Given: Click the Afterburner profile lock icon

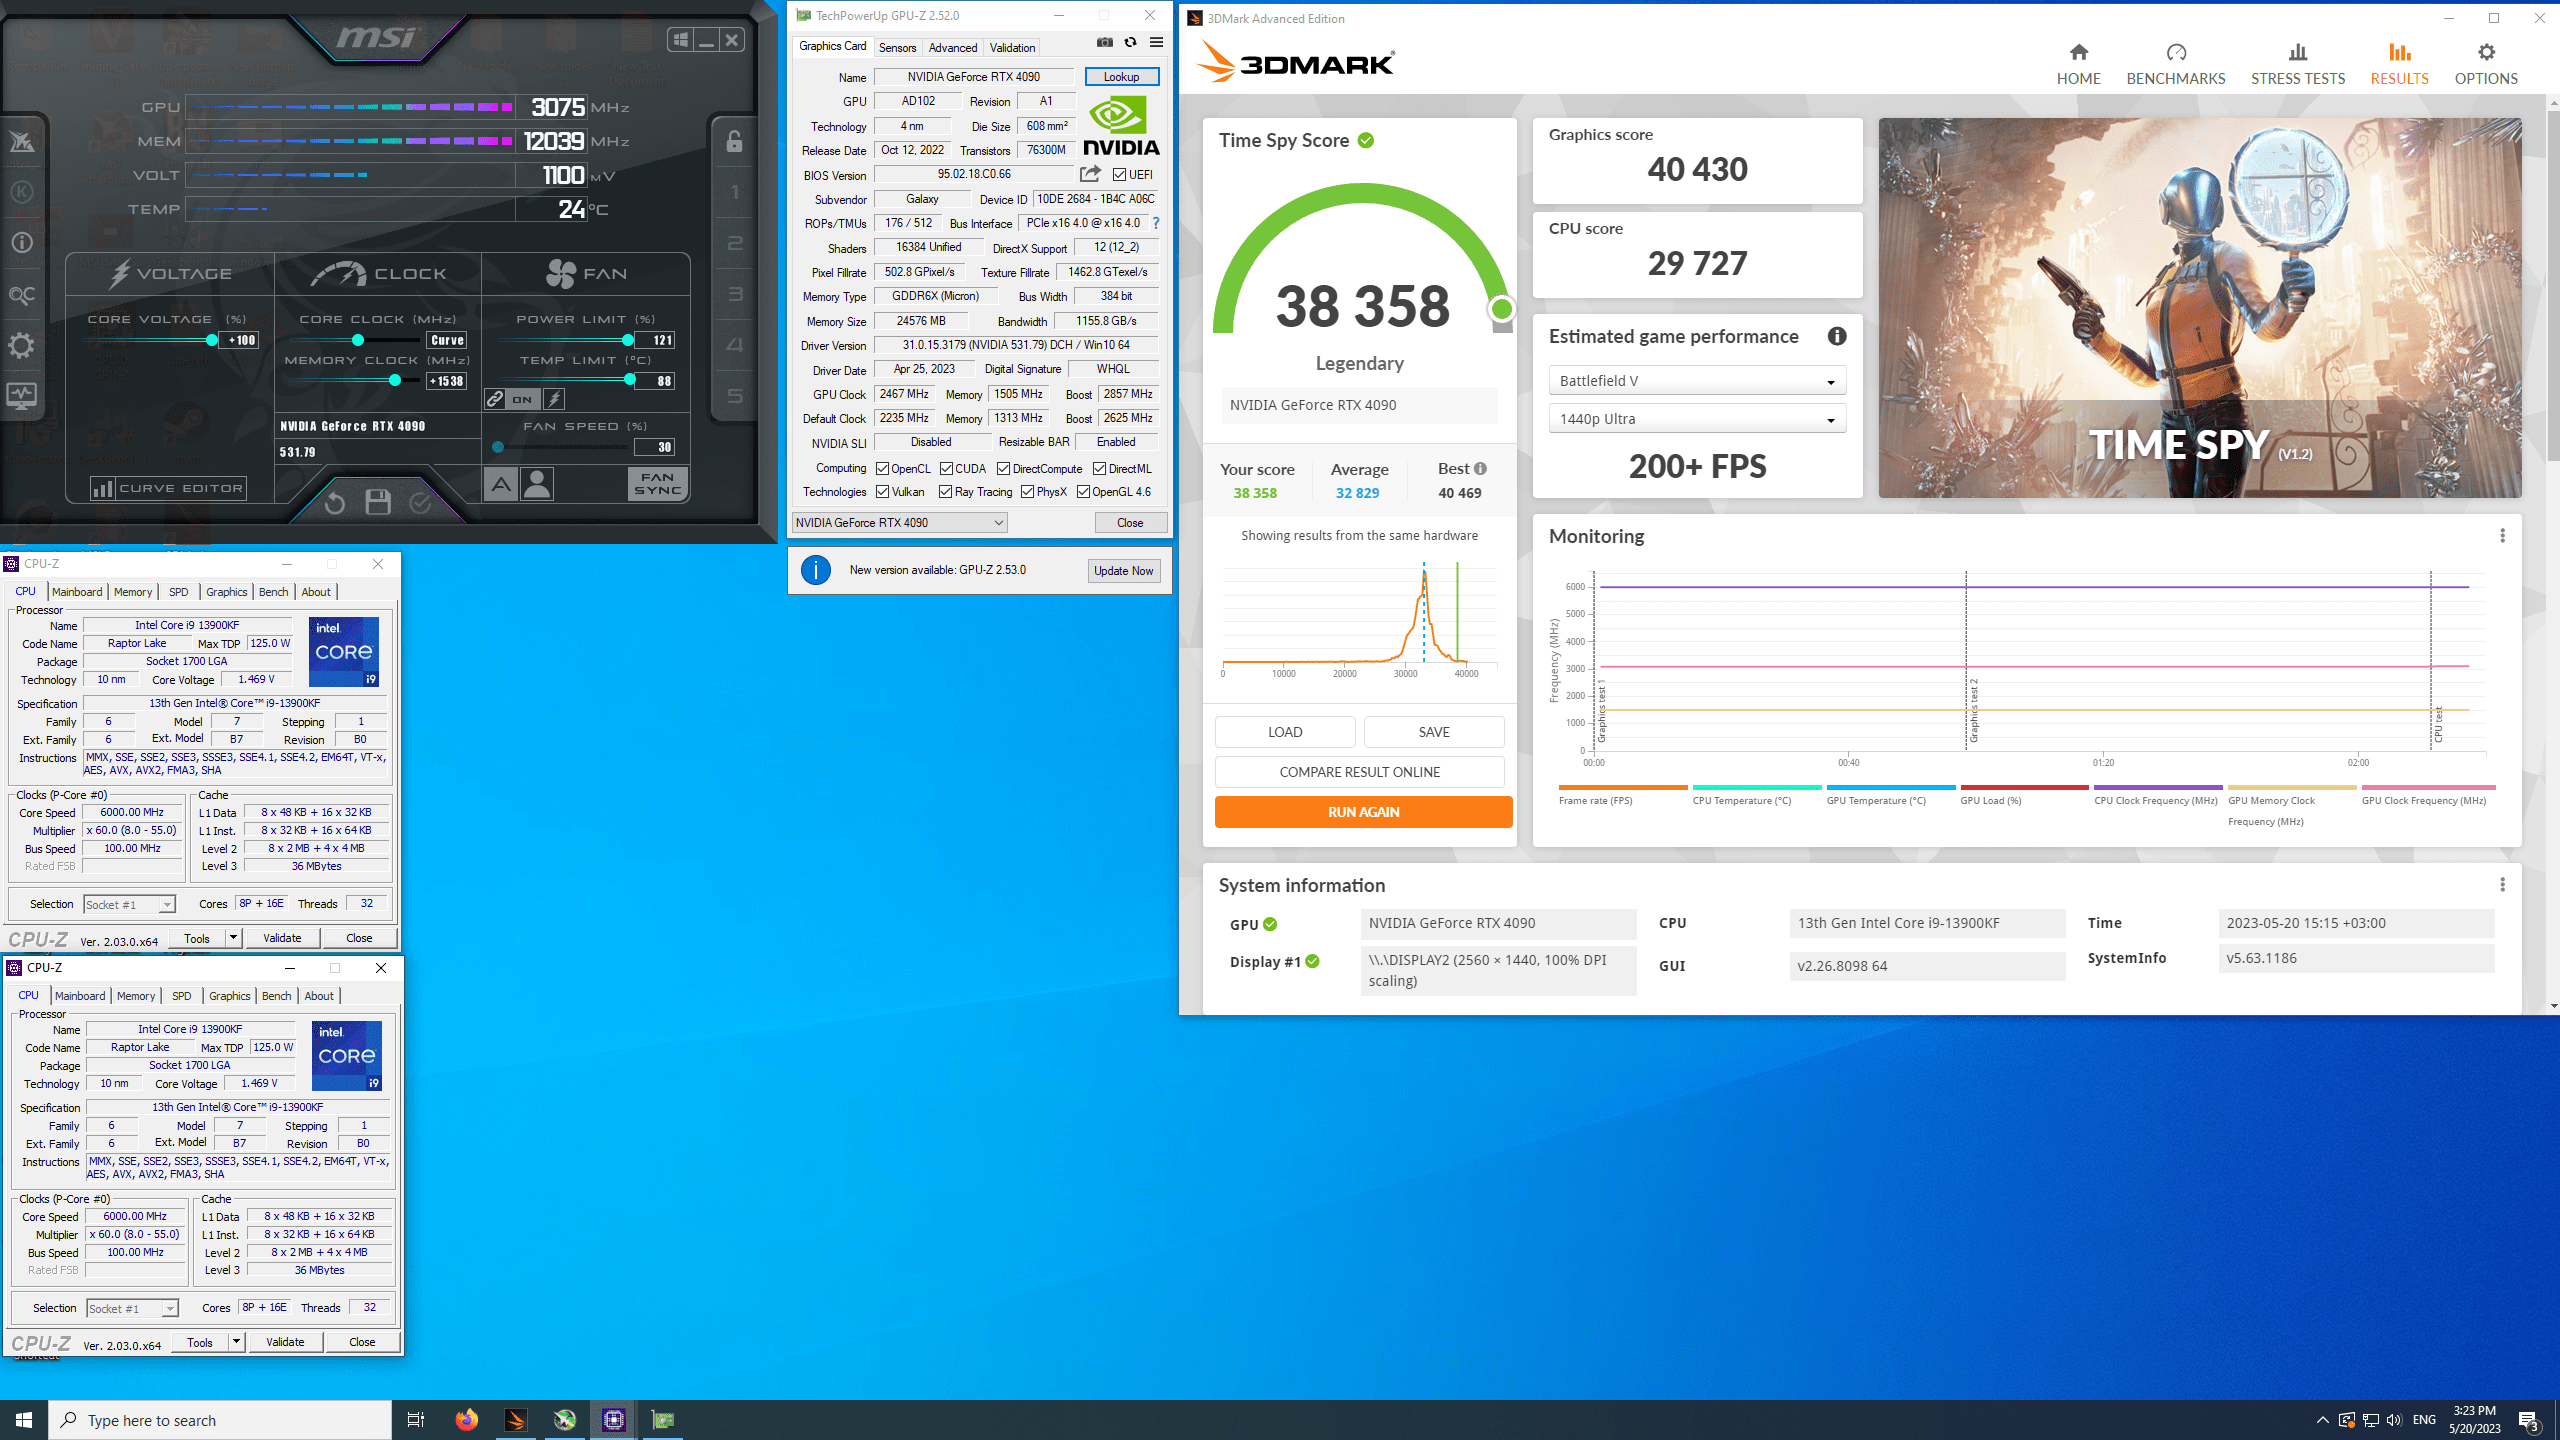Looking at the screenshot, I should pos(734,141).
